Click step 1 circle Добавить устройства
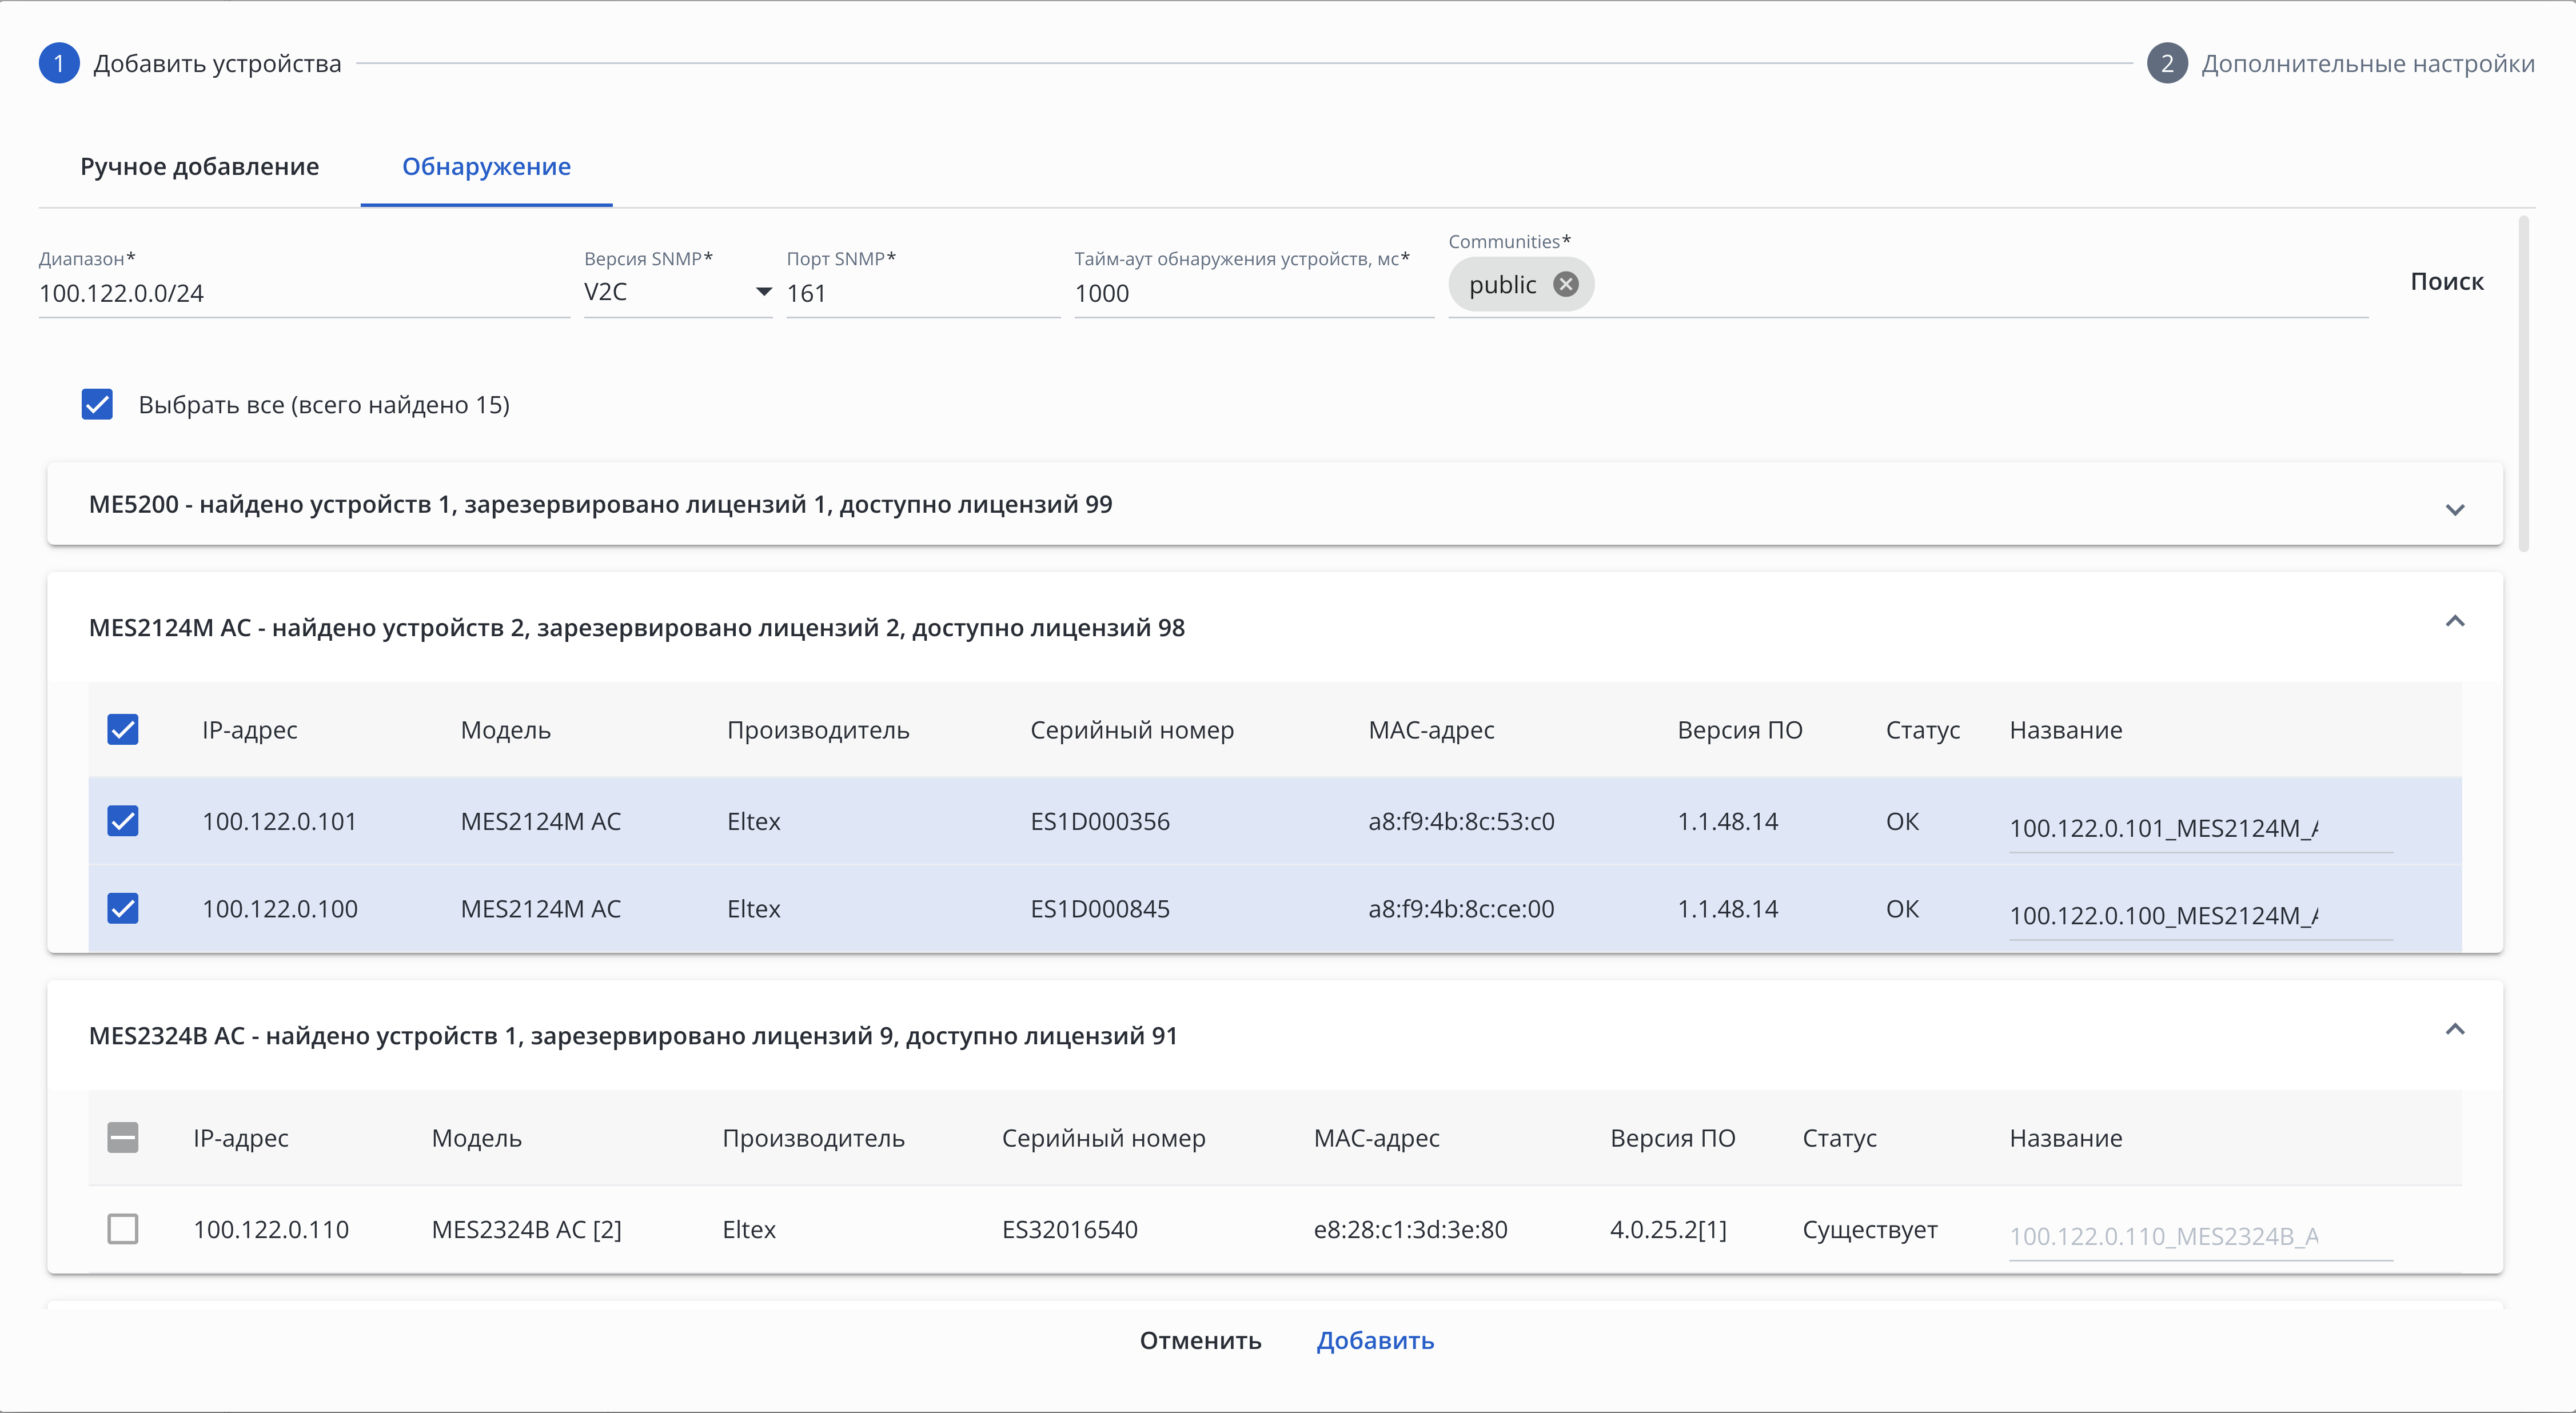This screenshot has width=2576, height=1413. coord(59,64)
